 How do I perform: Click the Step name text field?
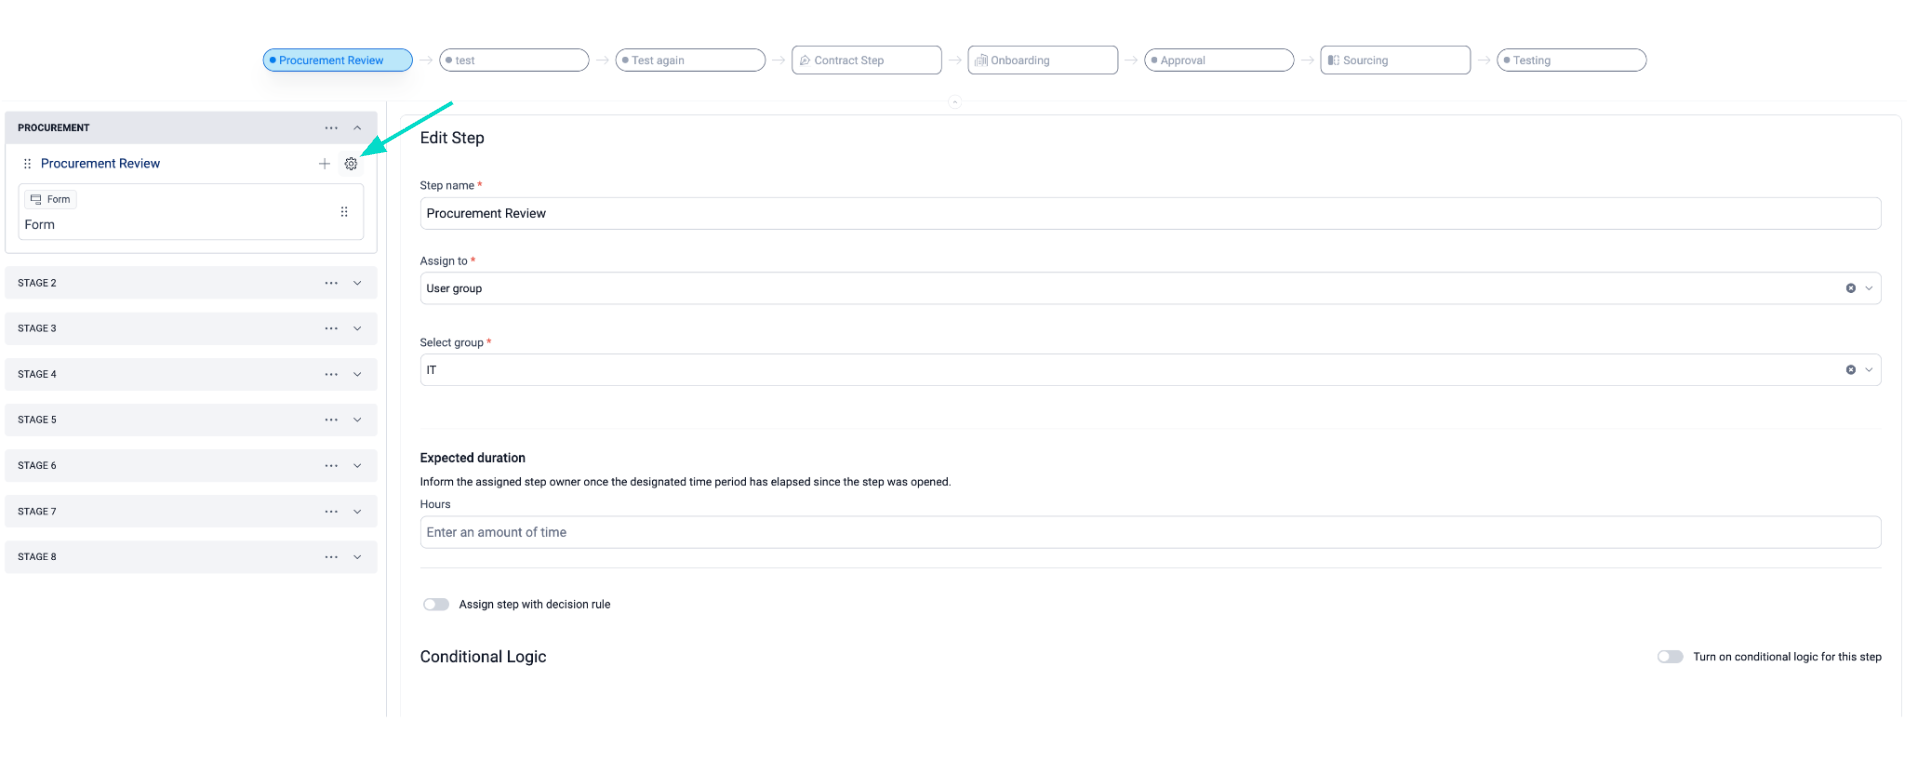tap(1149, 213)
